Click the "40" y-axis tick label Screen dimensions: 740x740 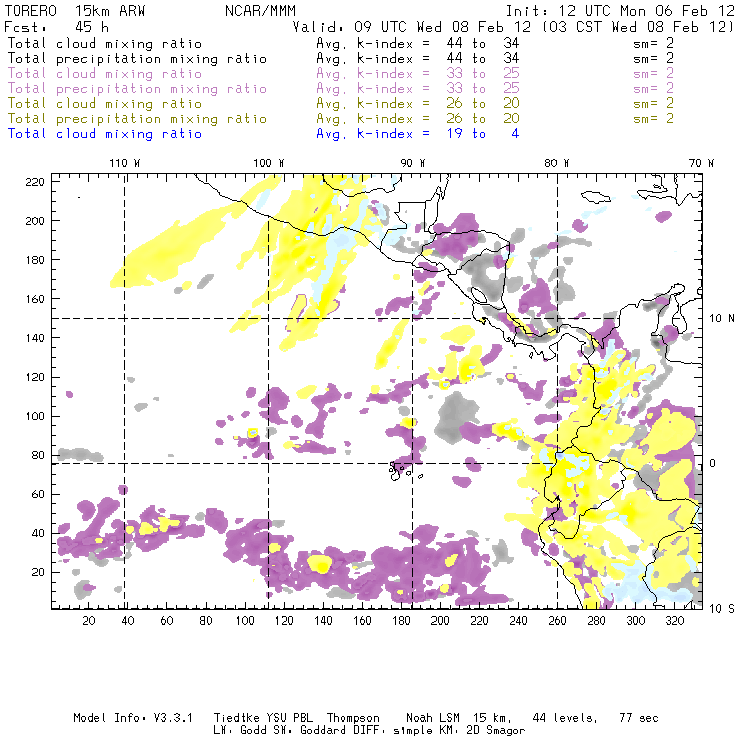[x=38, y=533]
